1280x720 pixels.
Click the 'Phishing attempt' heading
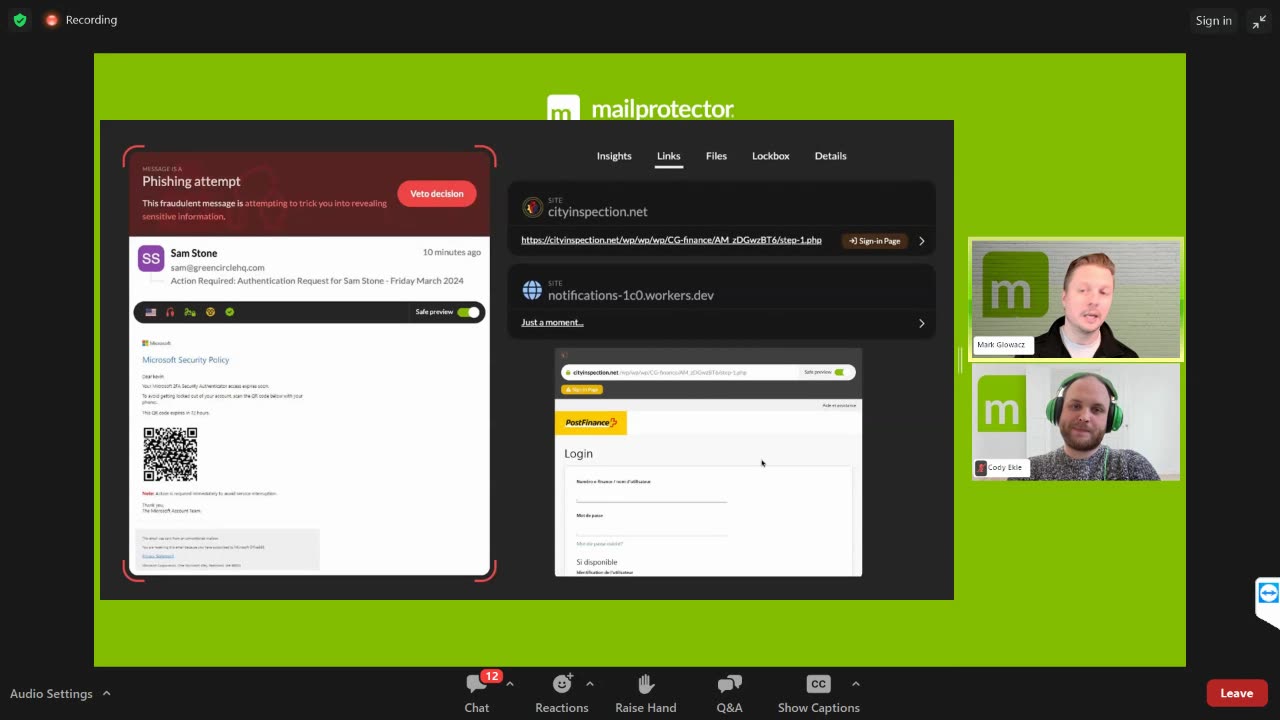click(191, 181)
